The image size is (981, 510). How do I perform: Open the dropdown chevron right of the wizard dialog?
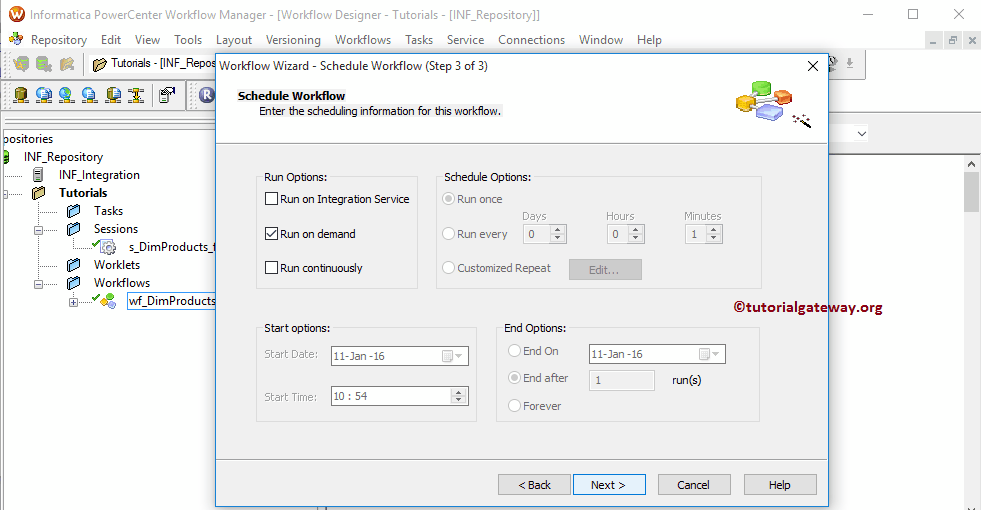(x=862, y=133)
